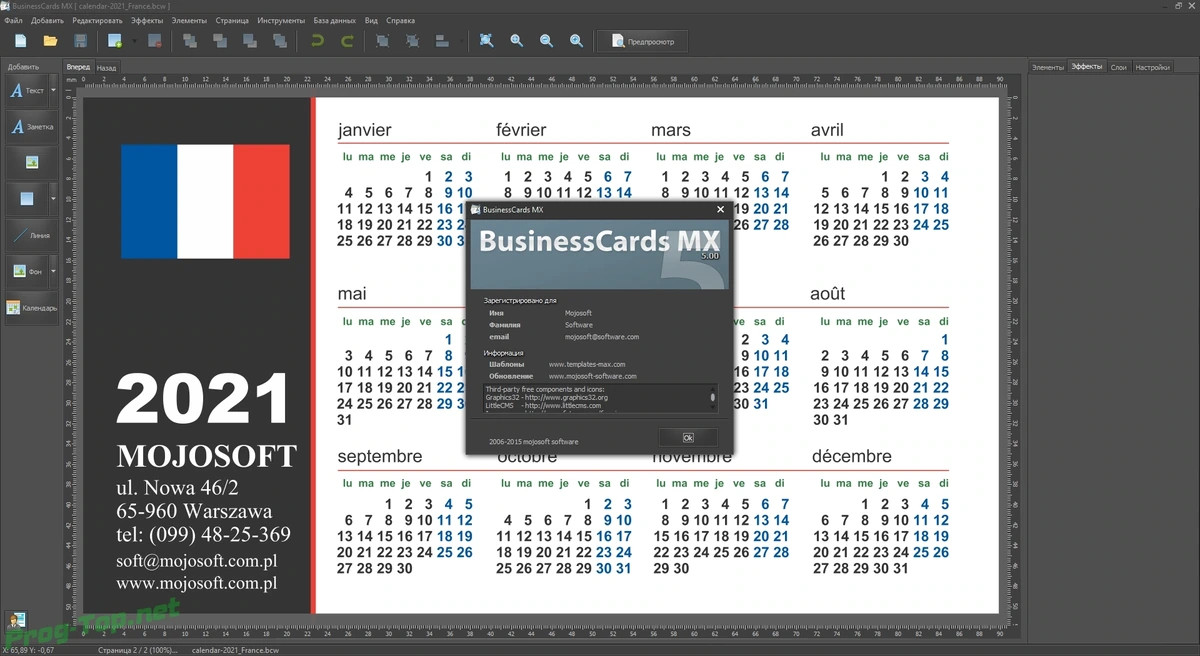Select the French flag image on canvas
Viewport: 1200px width, 656px height.
coord(205,201)
